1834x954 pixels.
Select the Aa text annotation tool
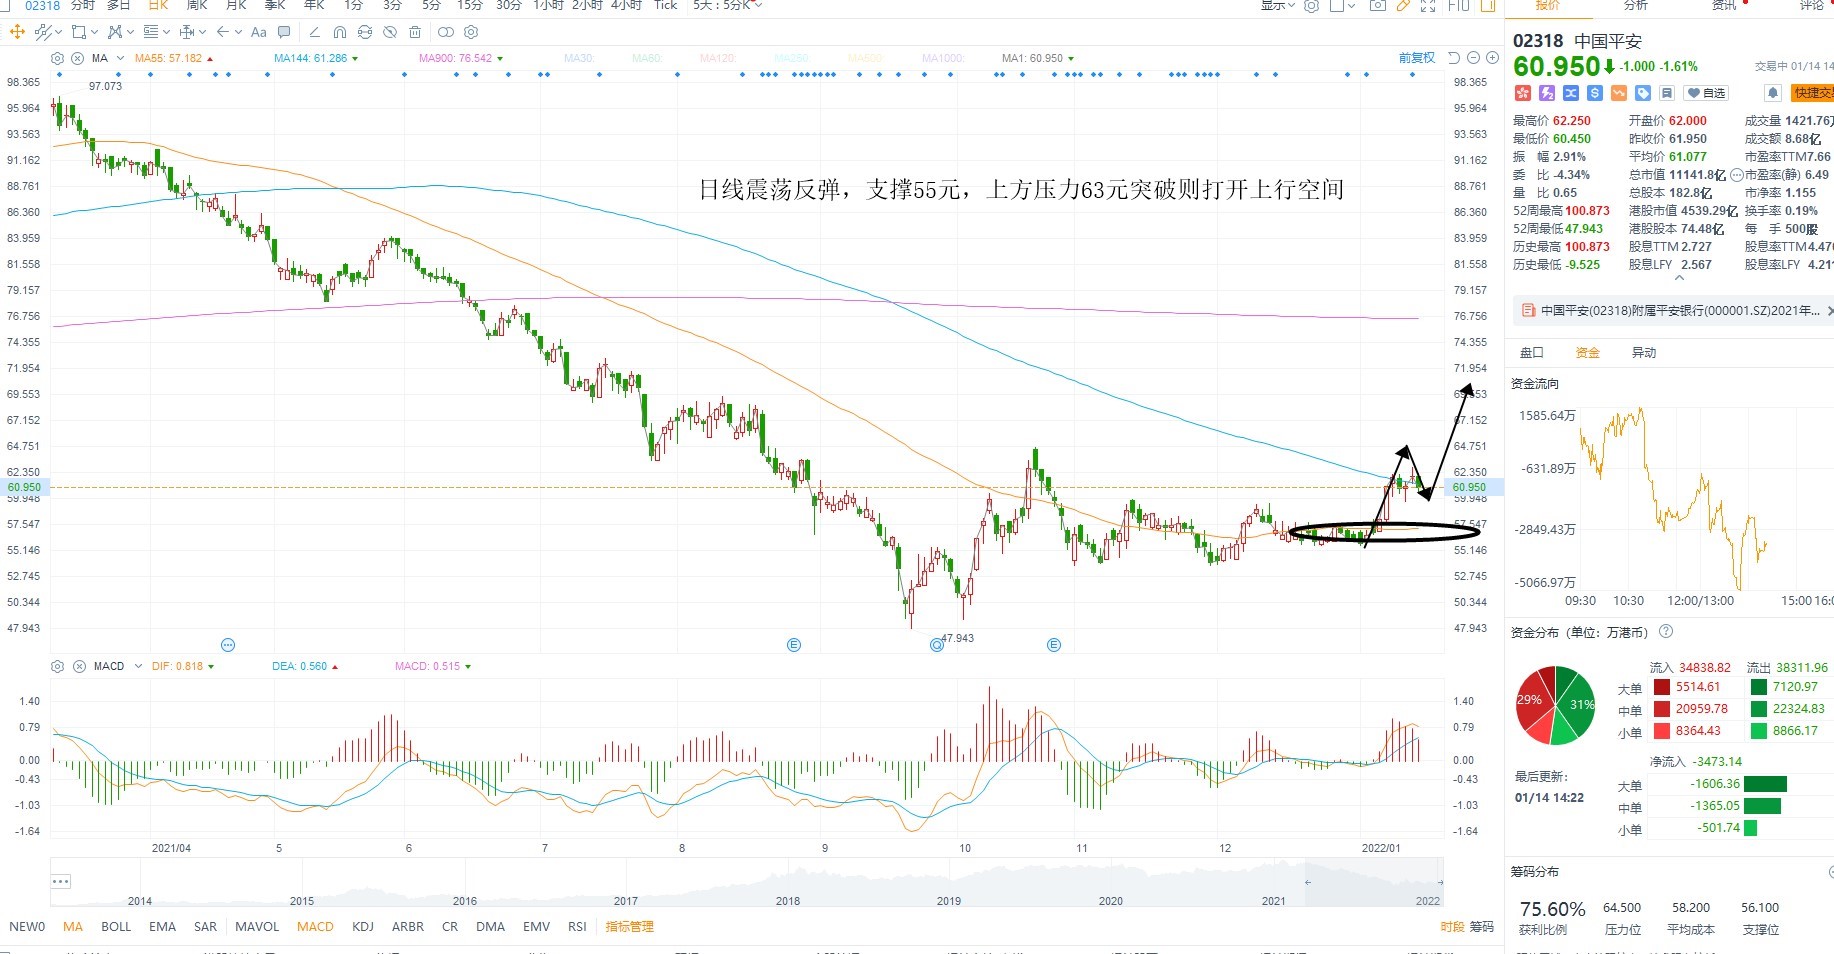(x=258, y=32)
